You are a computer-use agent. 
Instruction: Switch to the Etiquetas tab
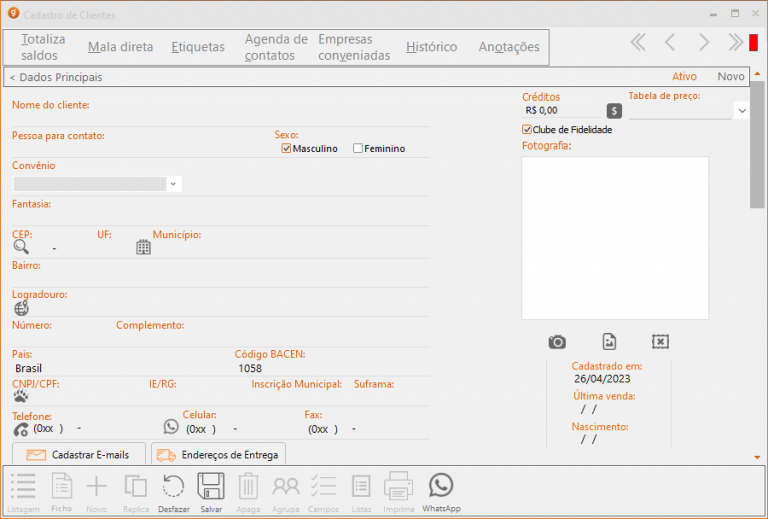pyautogui.click(x=198, y=47)
